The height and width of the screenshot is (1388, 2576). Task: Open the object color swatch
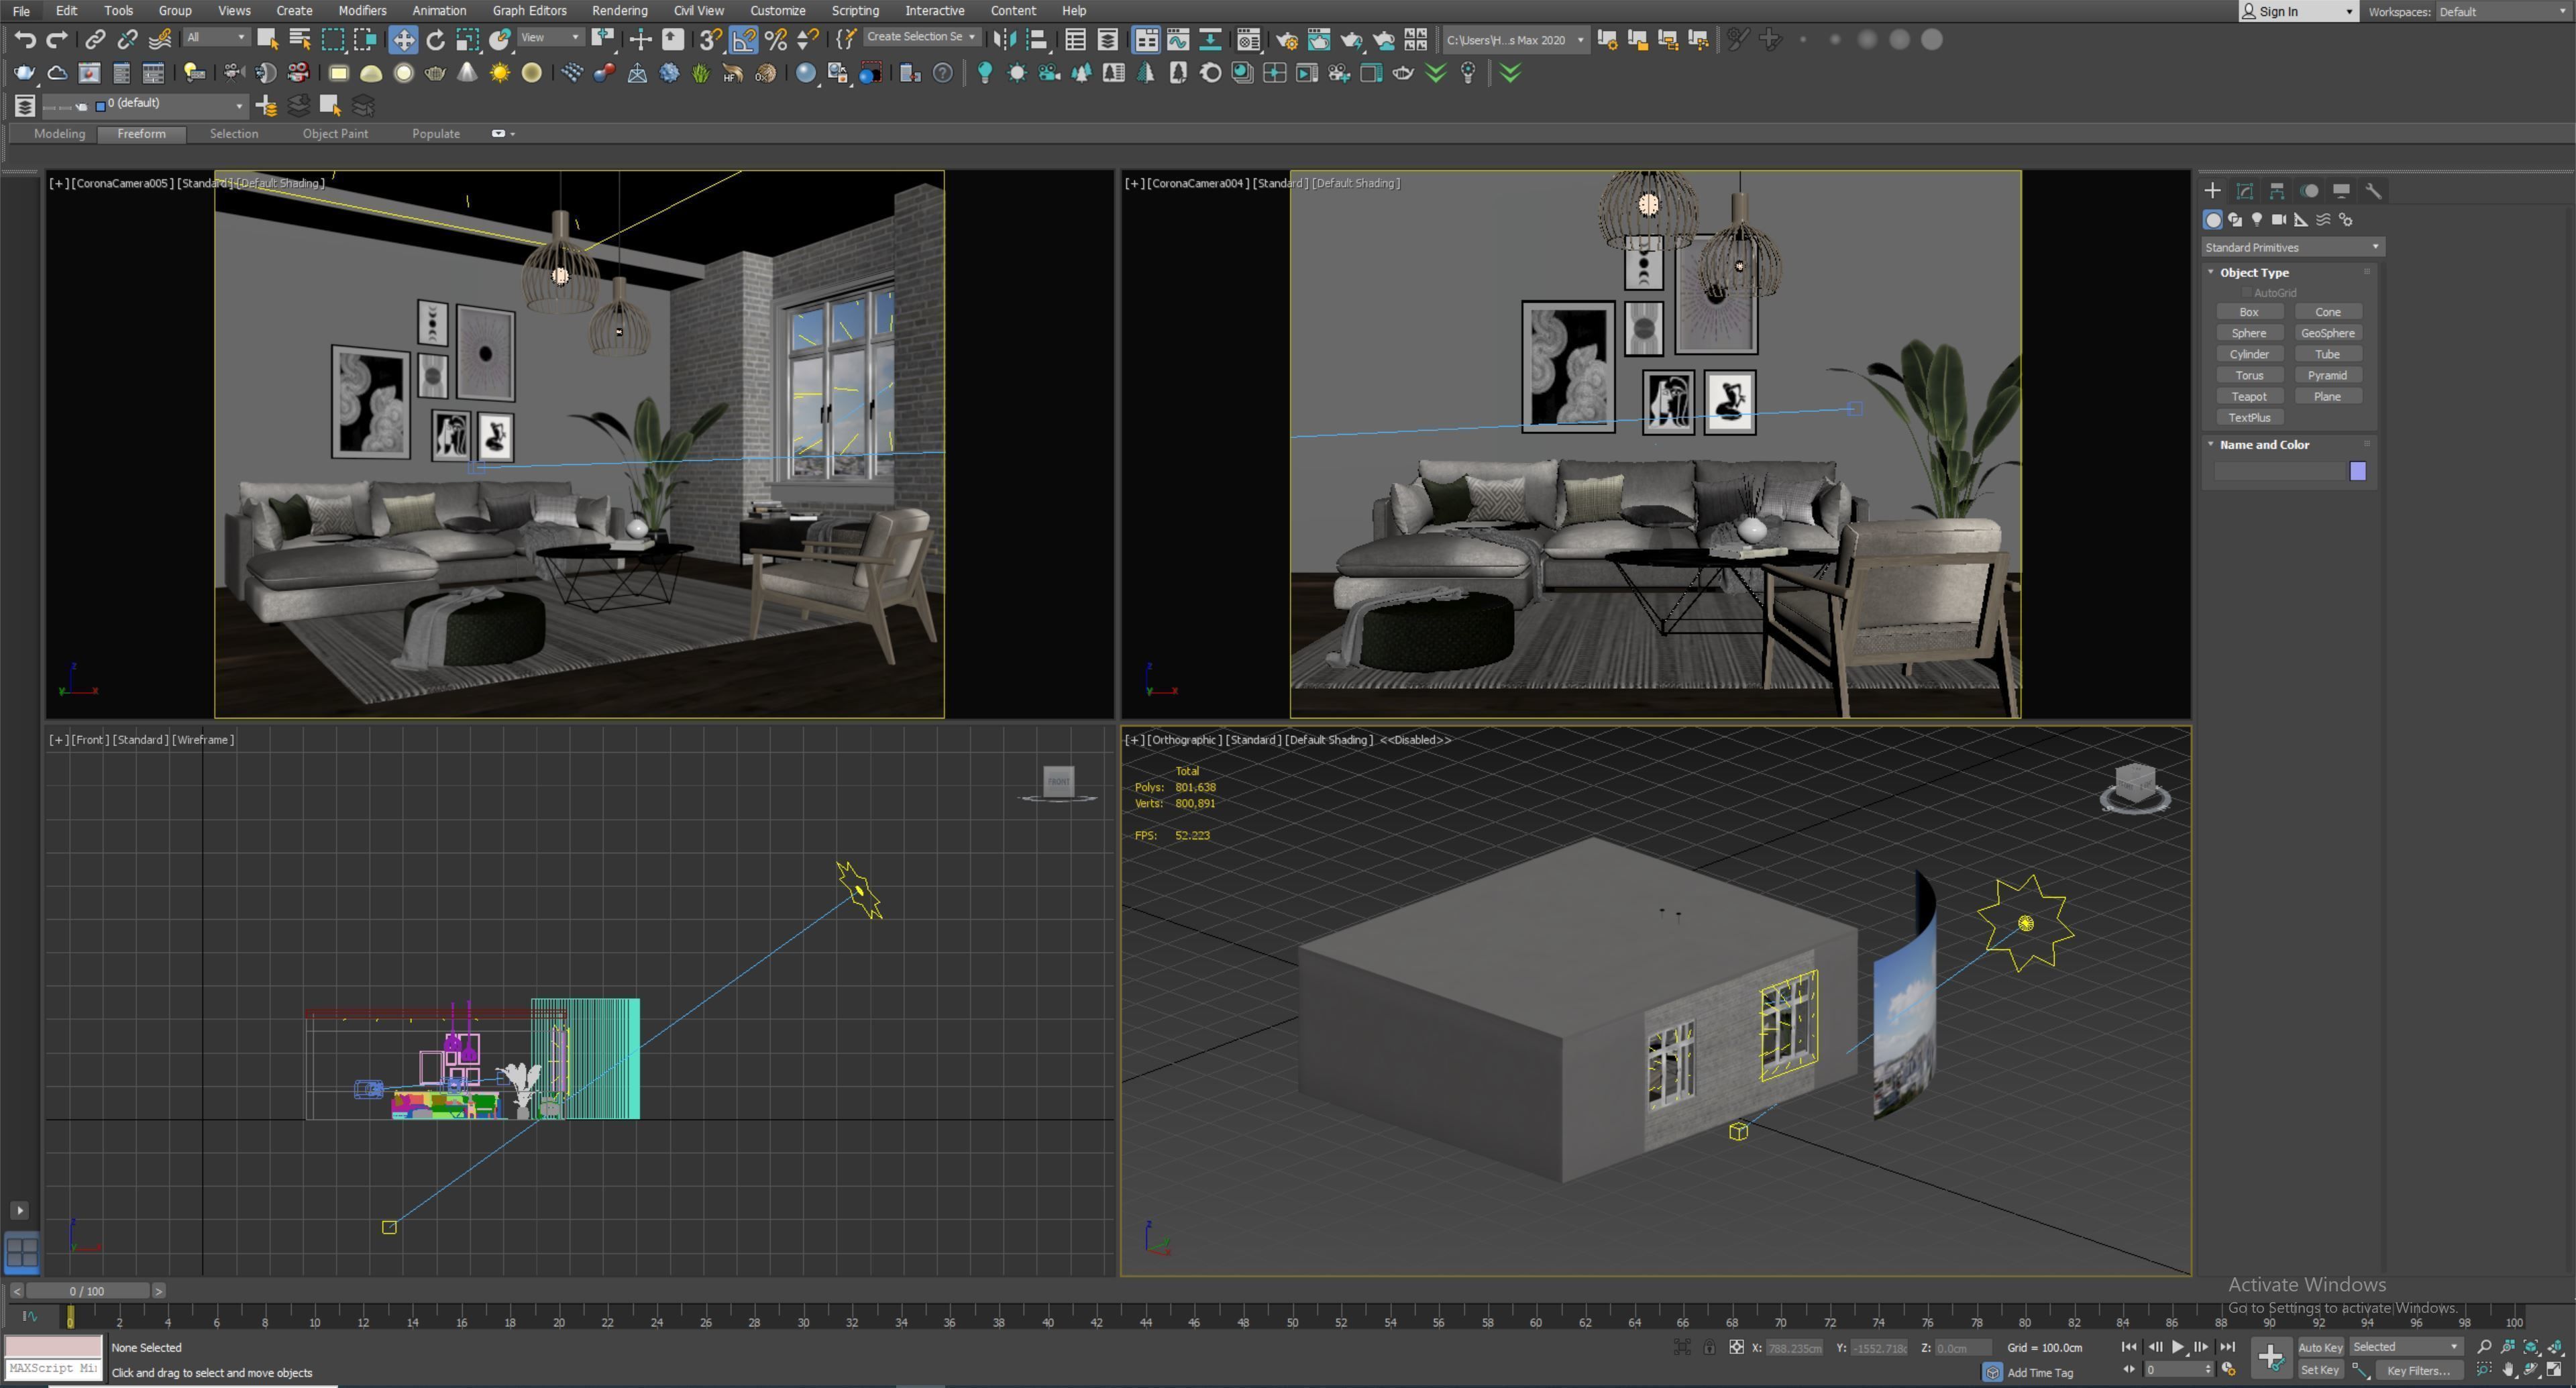2357,471
